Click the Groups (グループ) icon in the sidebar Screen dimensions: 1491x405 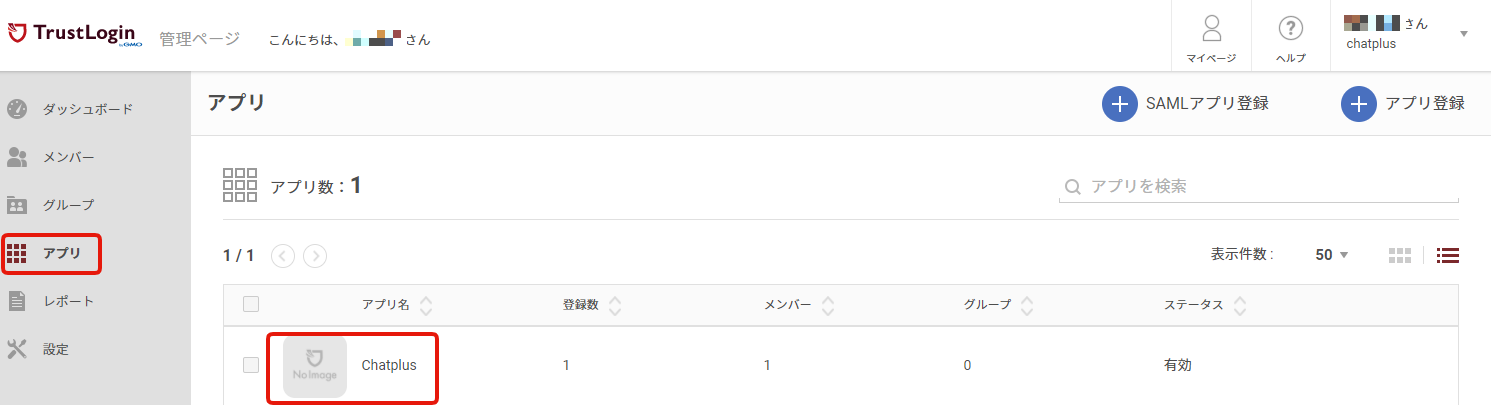[x=17, y=205]
